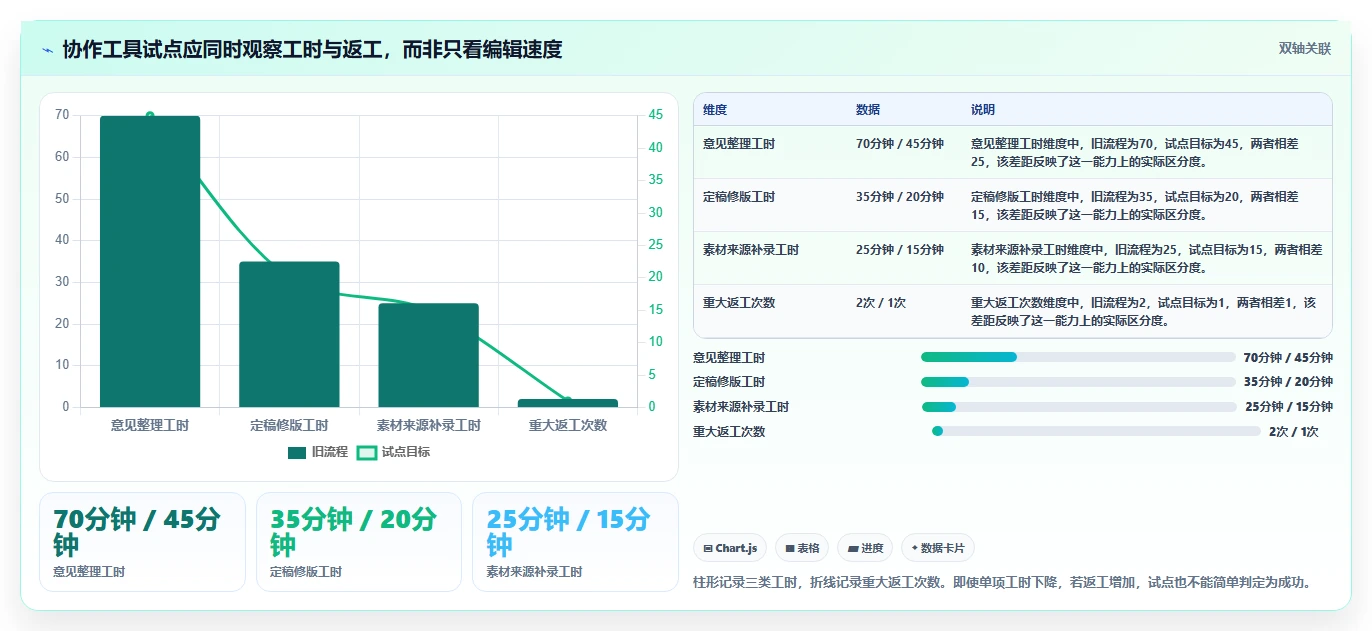Click the lightning icon beside the header title

pyautogui.click(x=47, y=50)
